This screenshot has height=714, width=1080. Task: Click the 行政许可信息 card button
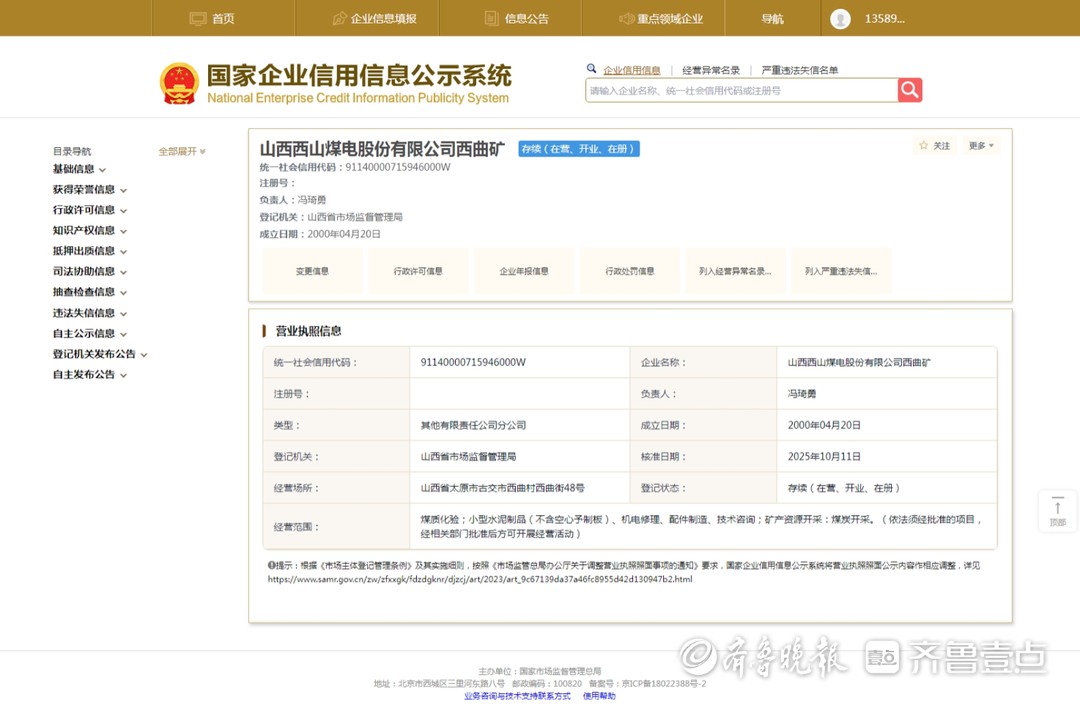tap(418, 271)
